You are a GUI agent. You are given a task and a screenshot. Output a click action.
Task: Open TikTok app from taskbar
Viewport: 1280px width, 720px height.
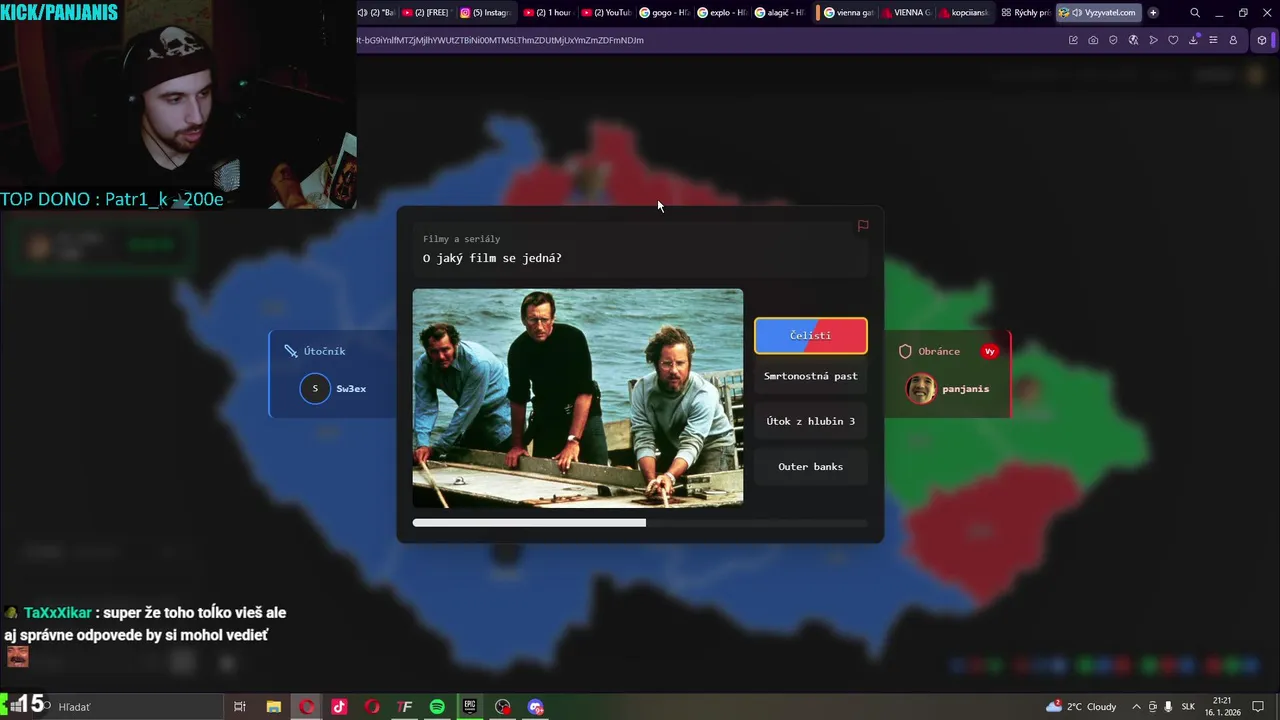coord(339,707)
